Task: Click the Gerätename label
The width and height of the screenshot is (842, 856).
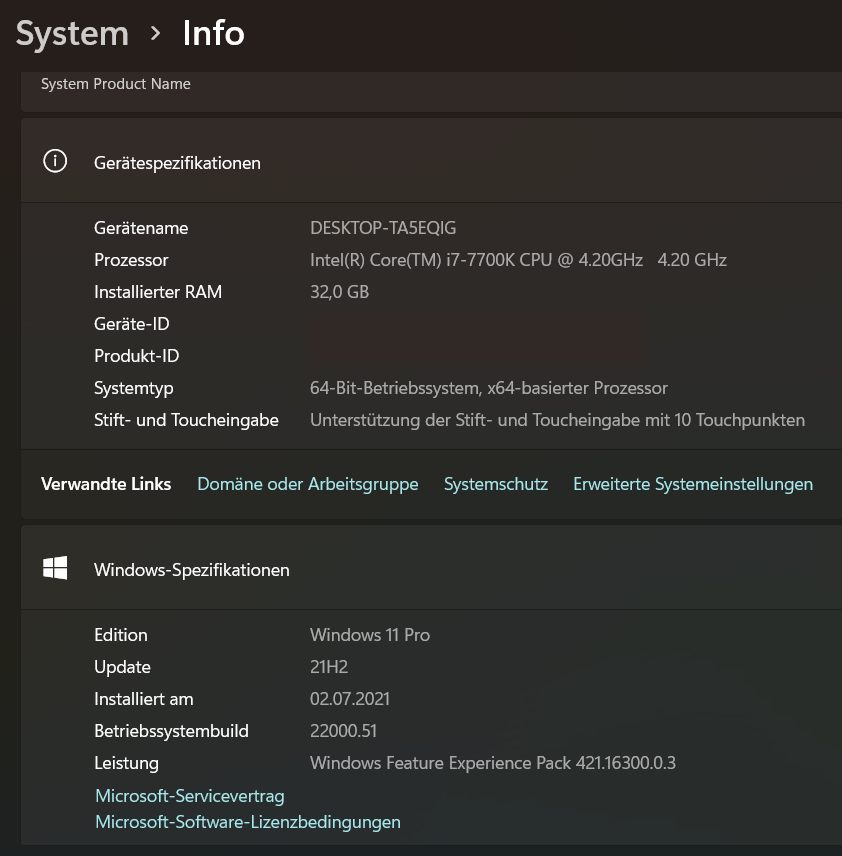Action: (x=141, y=228)
